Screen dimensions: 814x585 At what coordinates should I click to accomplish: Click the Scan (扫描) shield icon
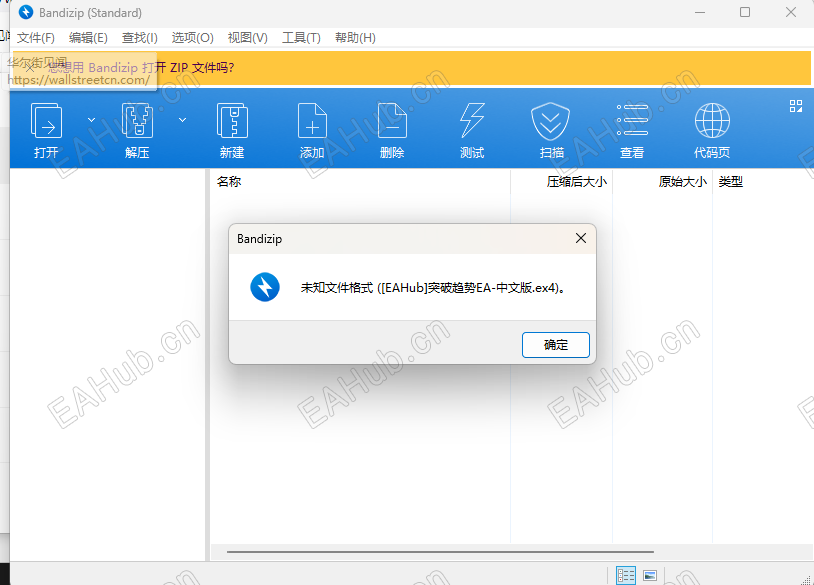pyautogui.click(x=551, y=121)
